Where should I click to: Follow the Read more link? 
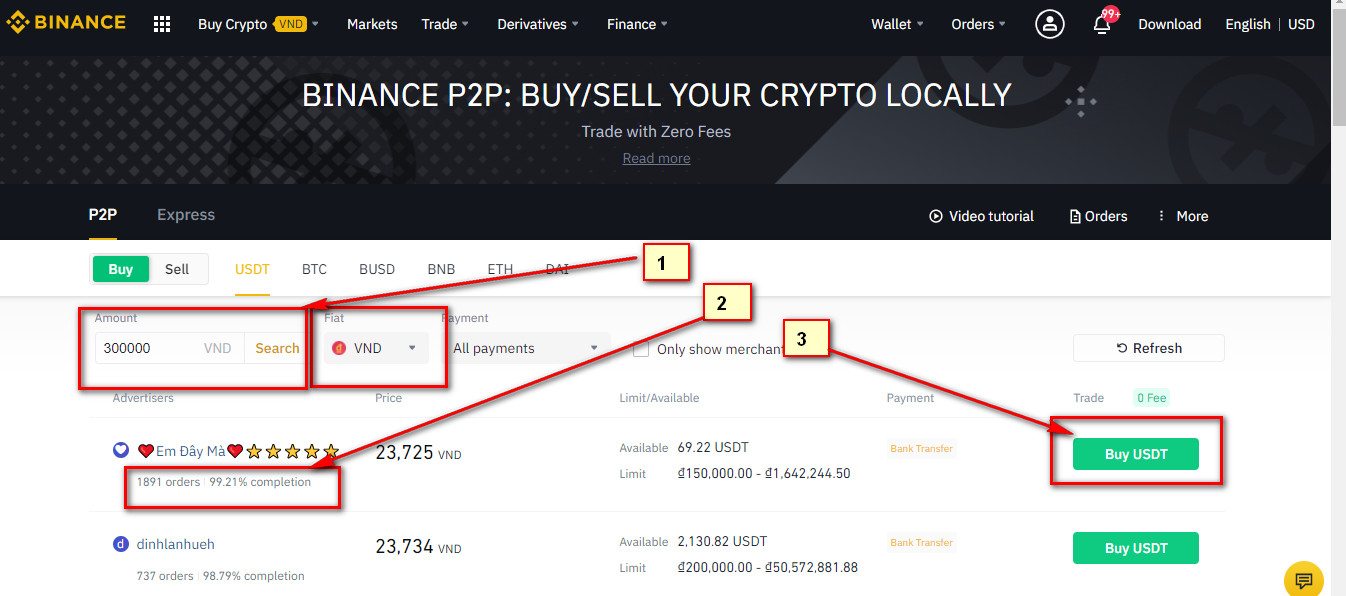pyautogui.click(x=656, y=158)
